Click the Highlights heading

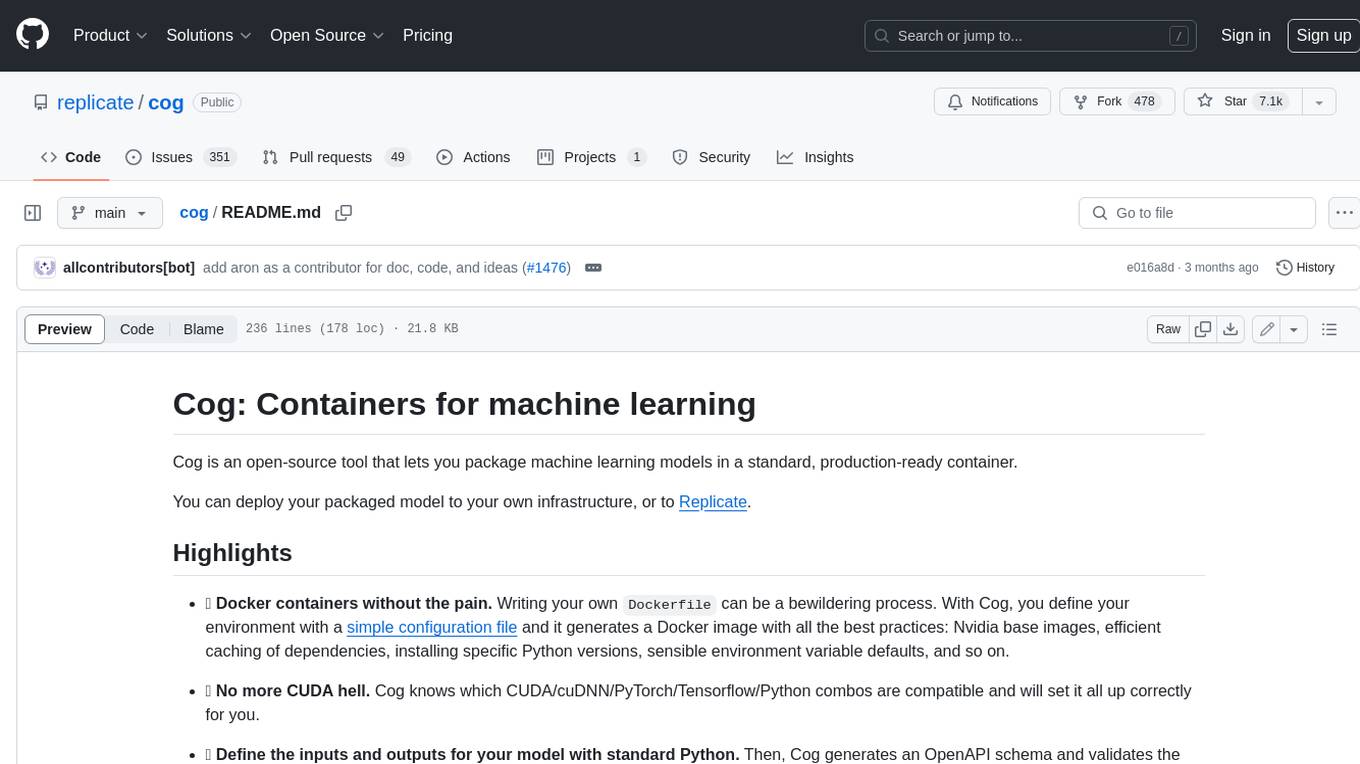(x=232, y=553)
